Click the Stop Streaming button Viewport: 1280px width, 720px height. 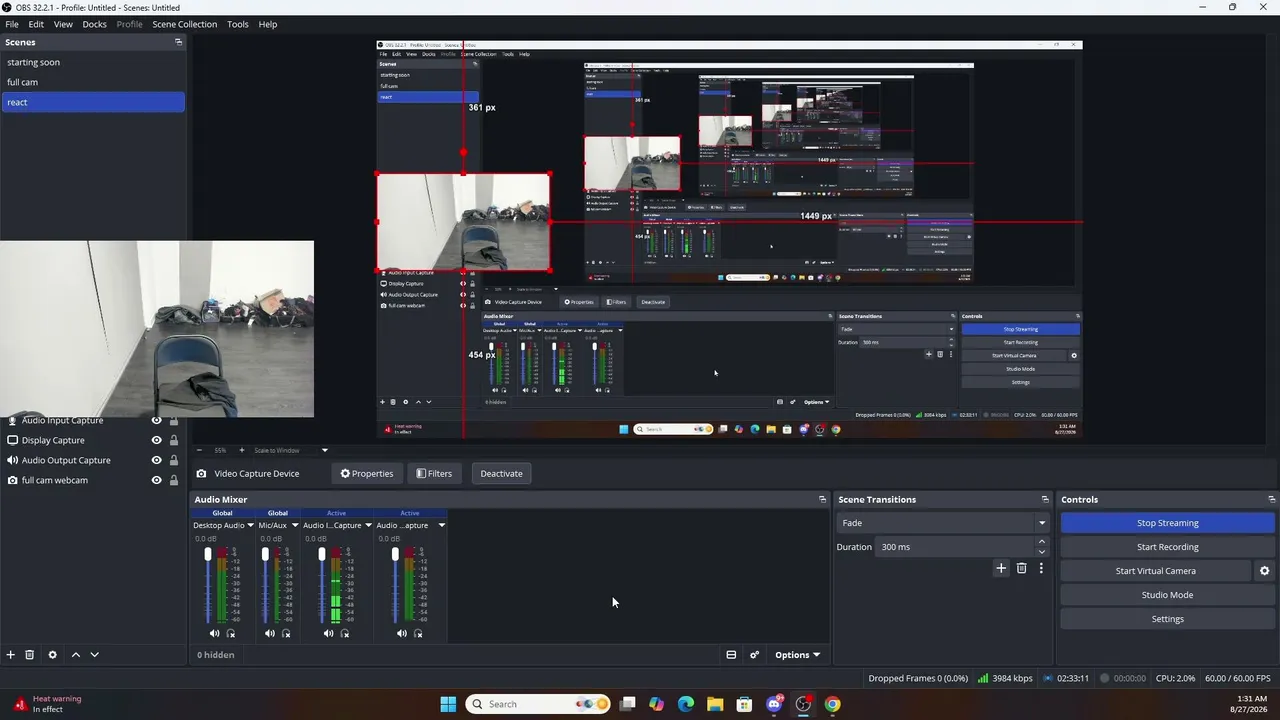[x=1167, y=523]
